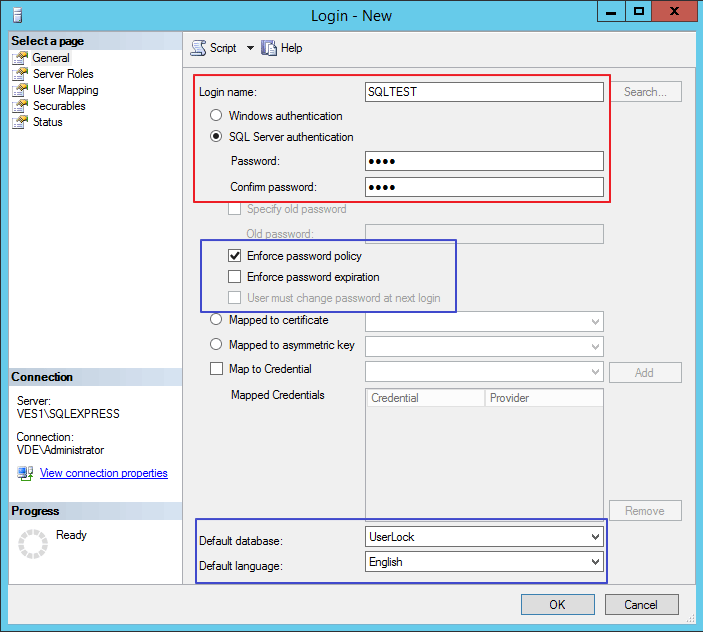Uncheck Enforce password policy

point(234,255)
